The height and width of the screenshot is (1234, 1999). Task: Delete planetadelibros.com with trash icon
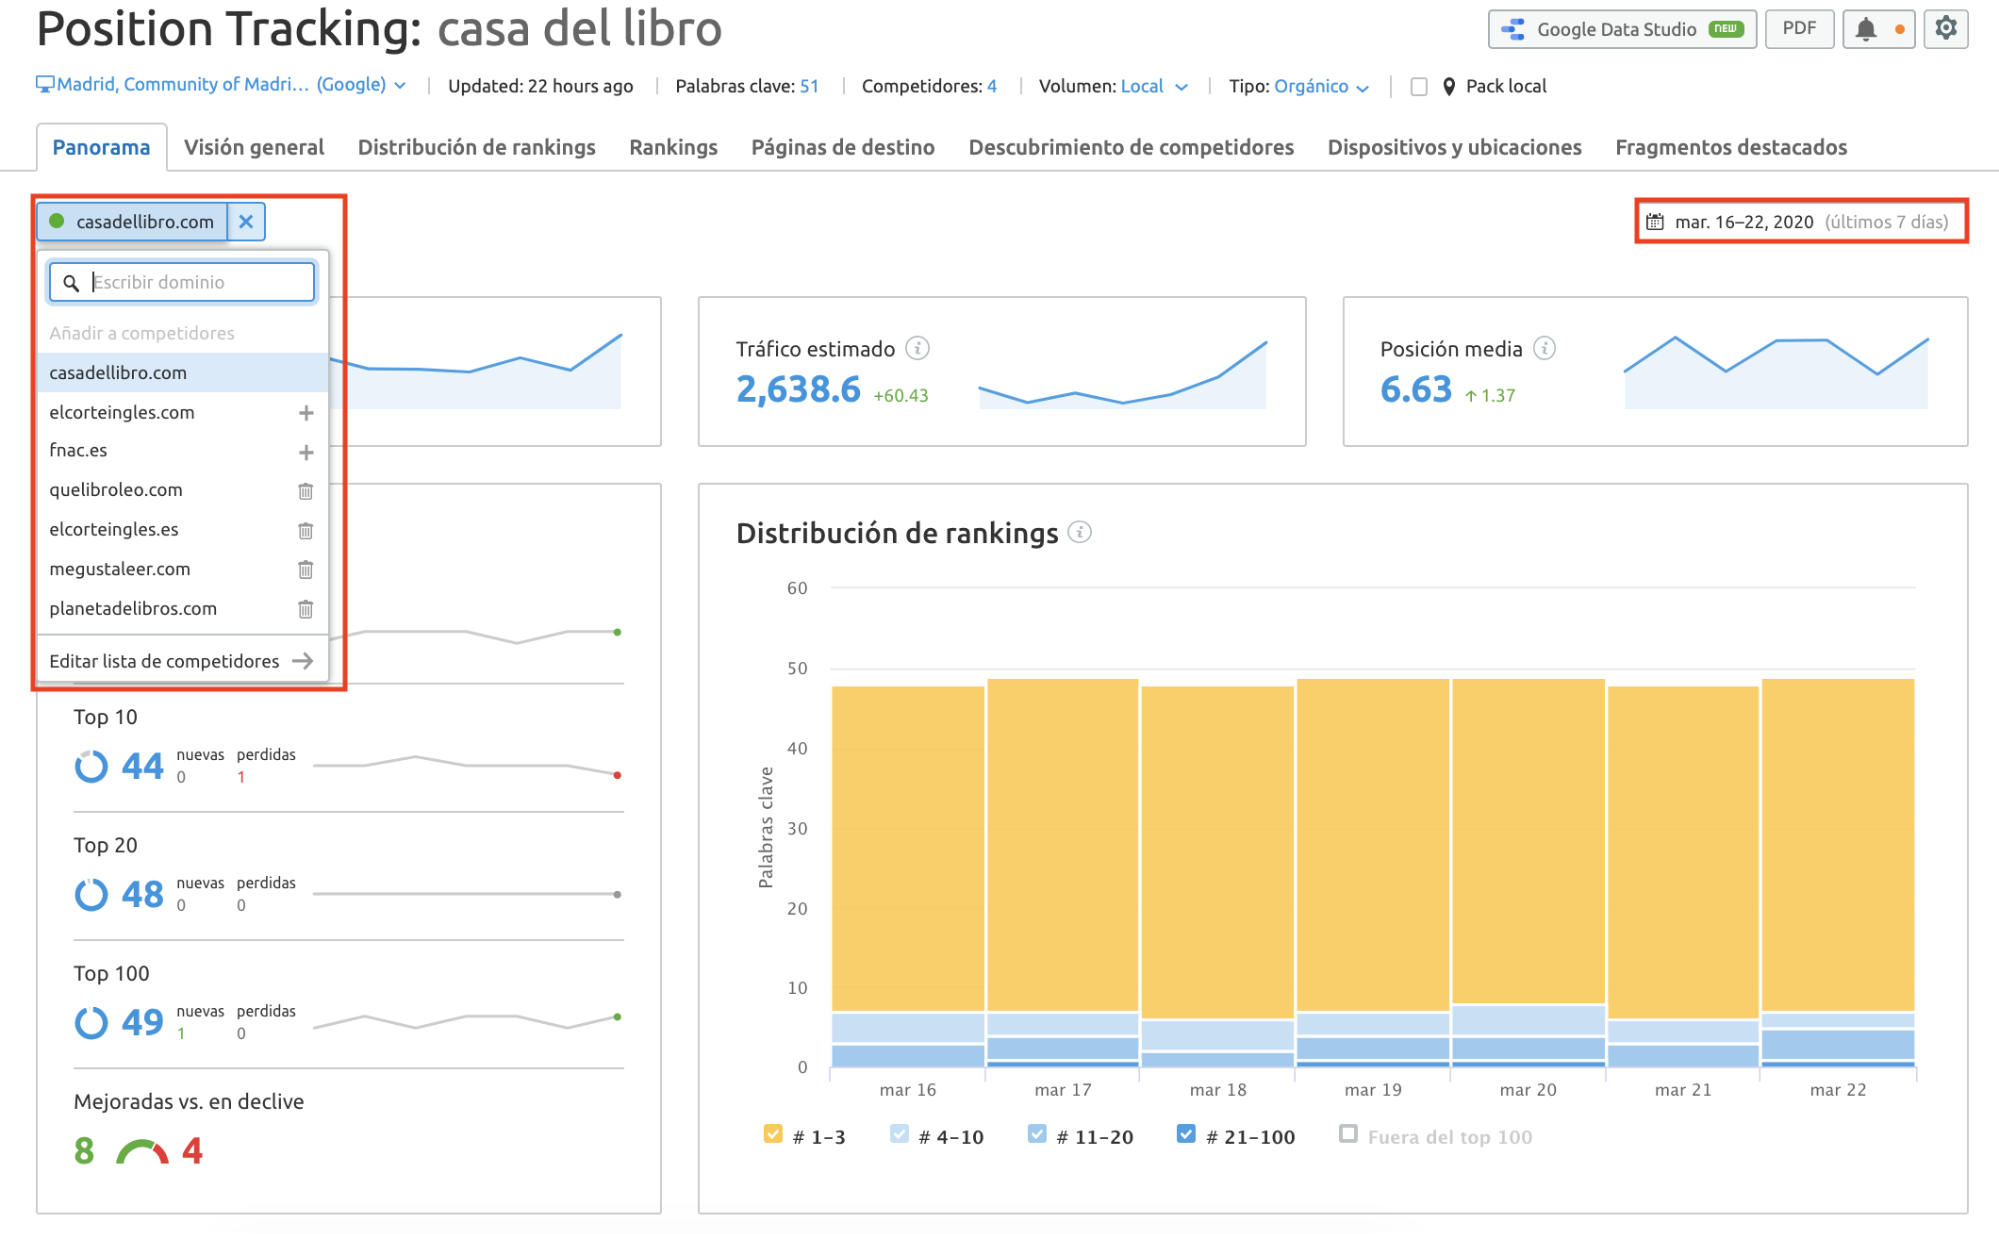(306, 609)
